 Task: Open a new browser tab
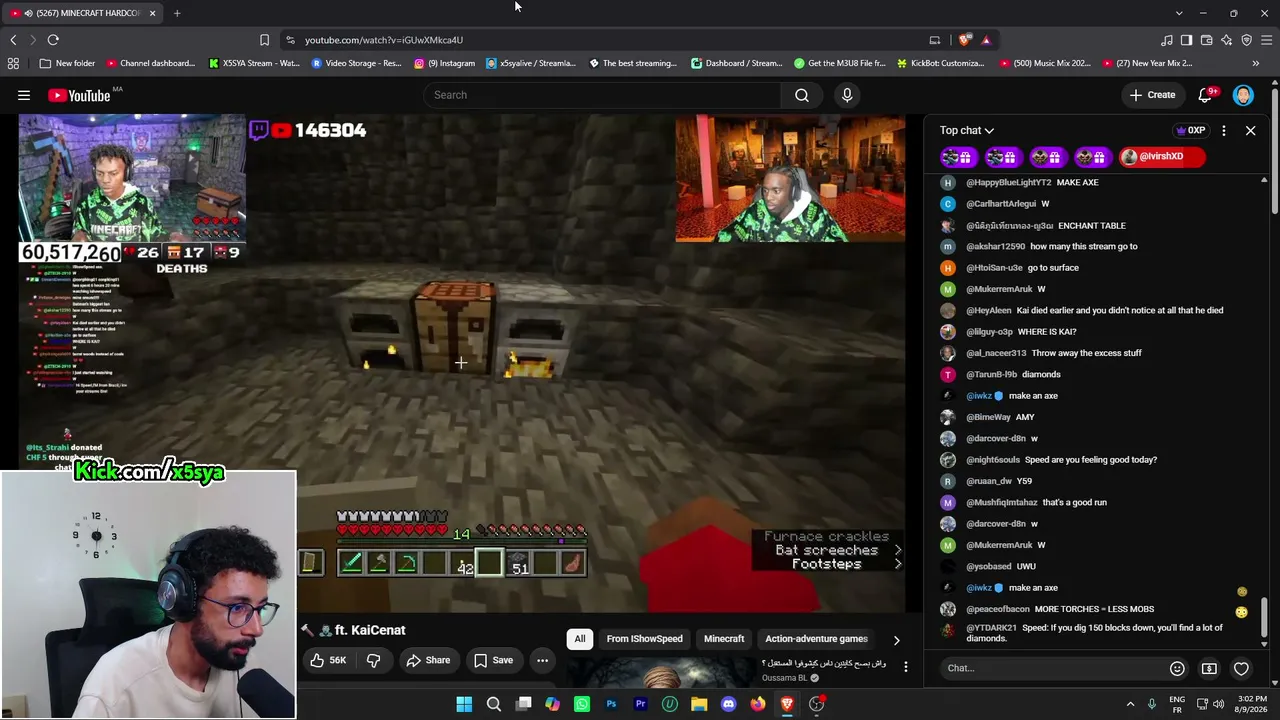[x=177, y=13]
